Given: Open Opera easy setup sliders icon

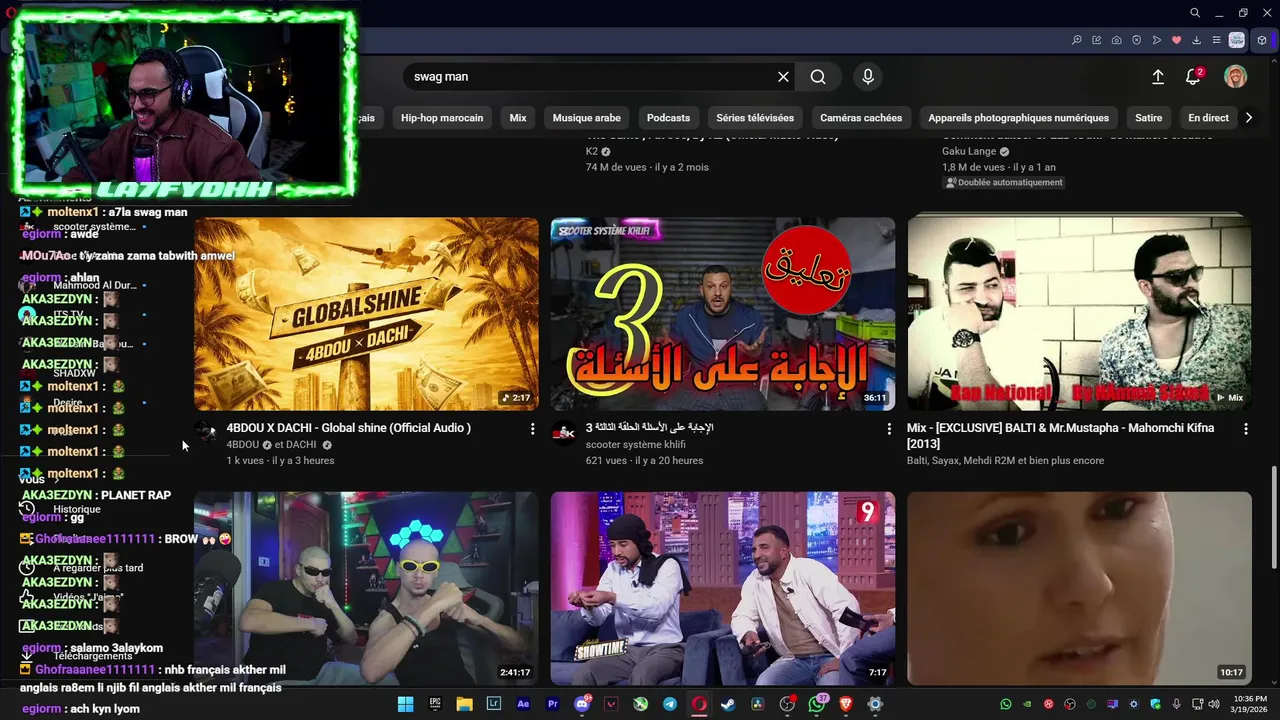Looking at the screenshot, I should click(1217, 40).
